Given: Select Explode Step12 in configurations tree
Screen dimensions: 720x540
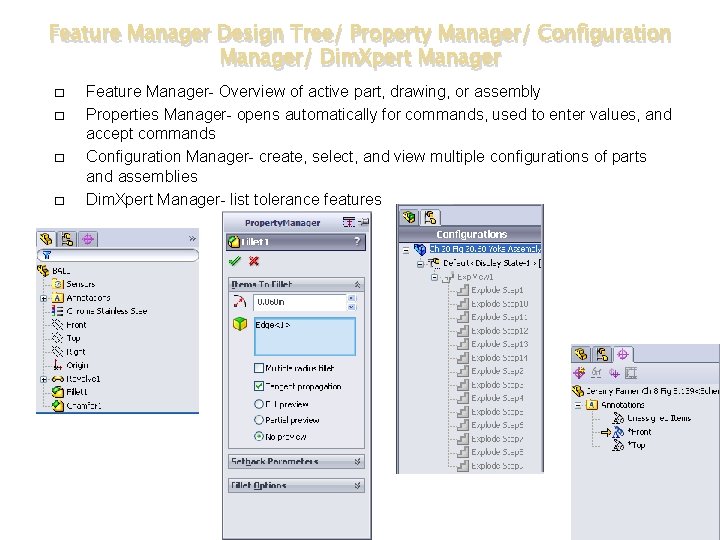Looking at the screenshot, I should [493, 331].
